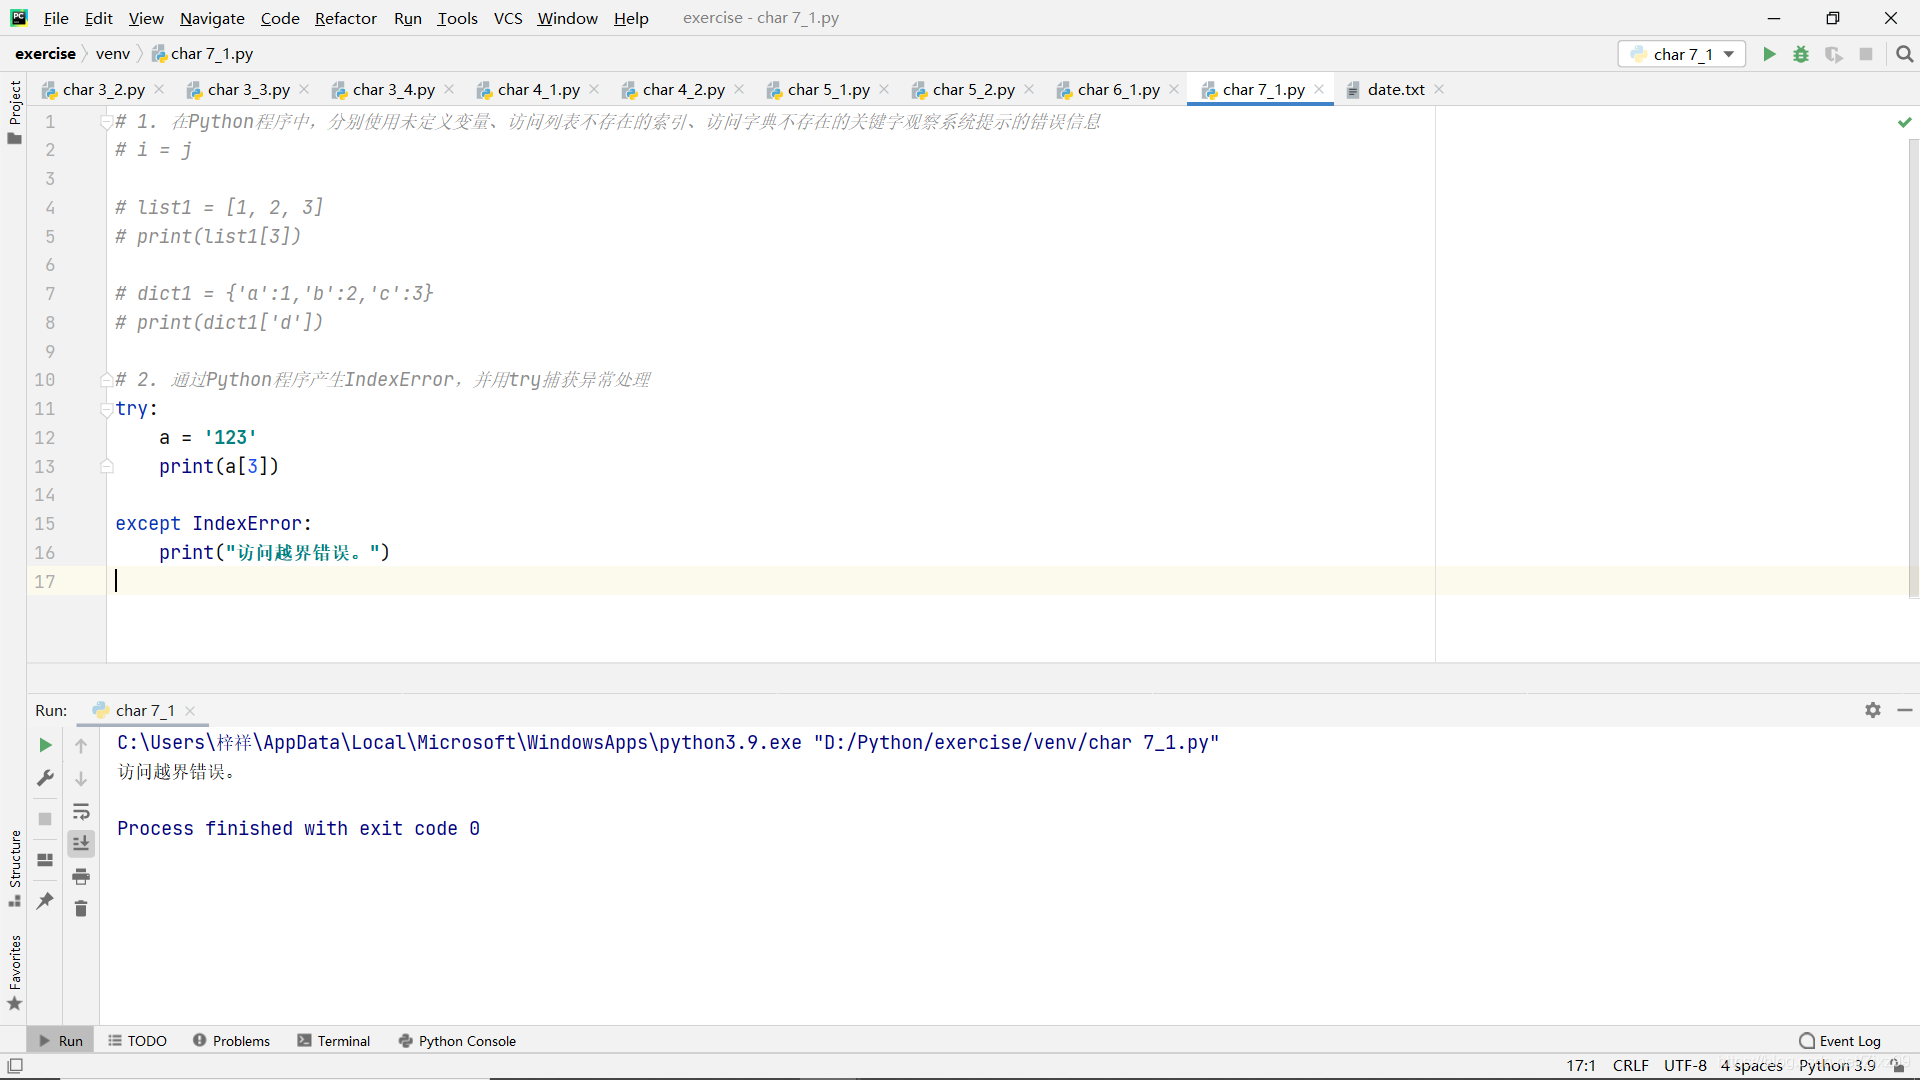This screenshot has width=1920, height=1080.
Task: Open run configuration wrench icon
Action: (45, 778)
